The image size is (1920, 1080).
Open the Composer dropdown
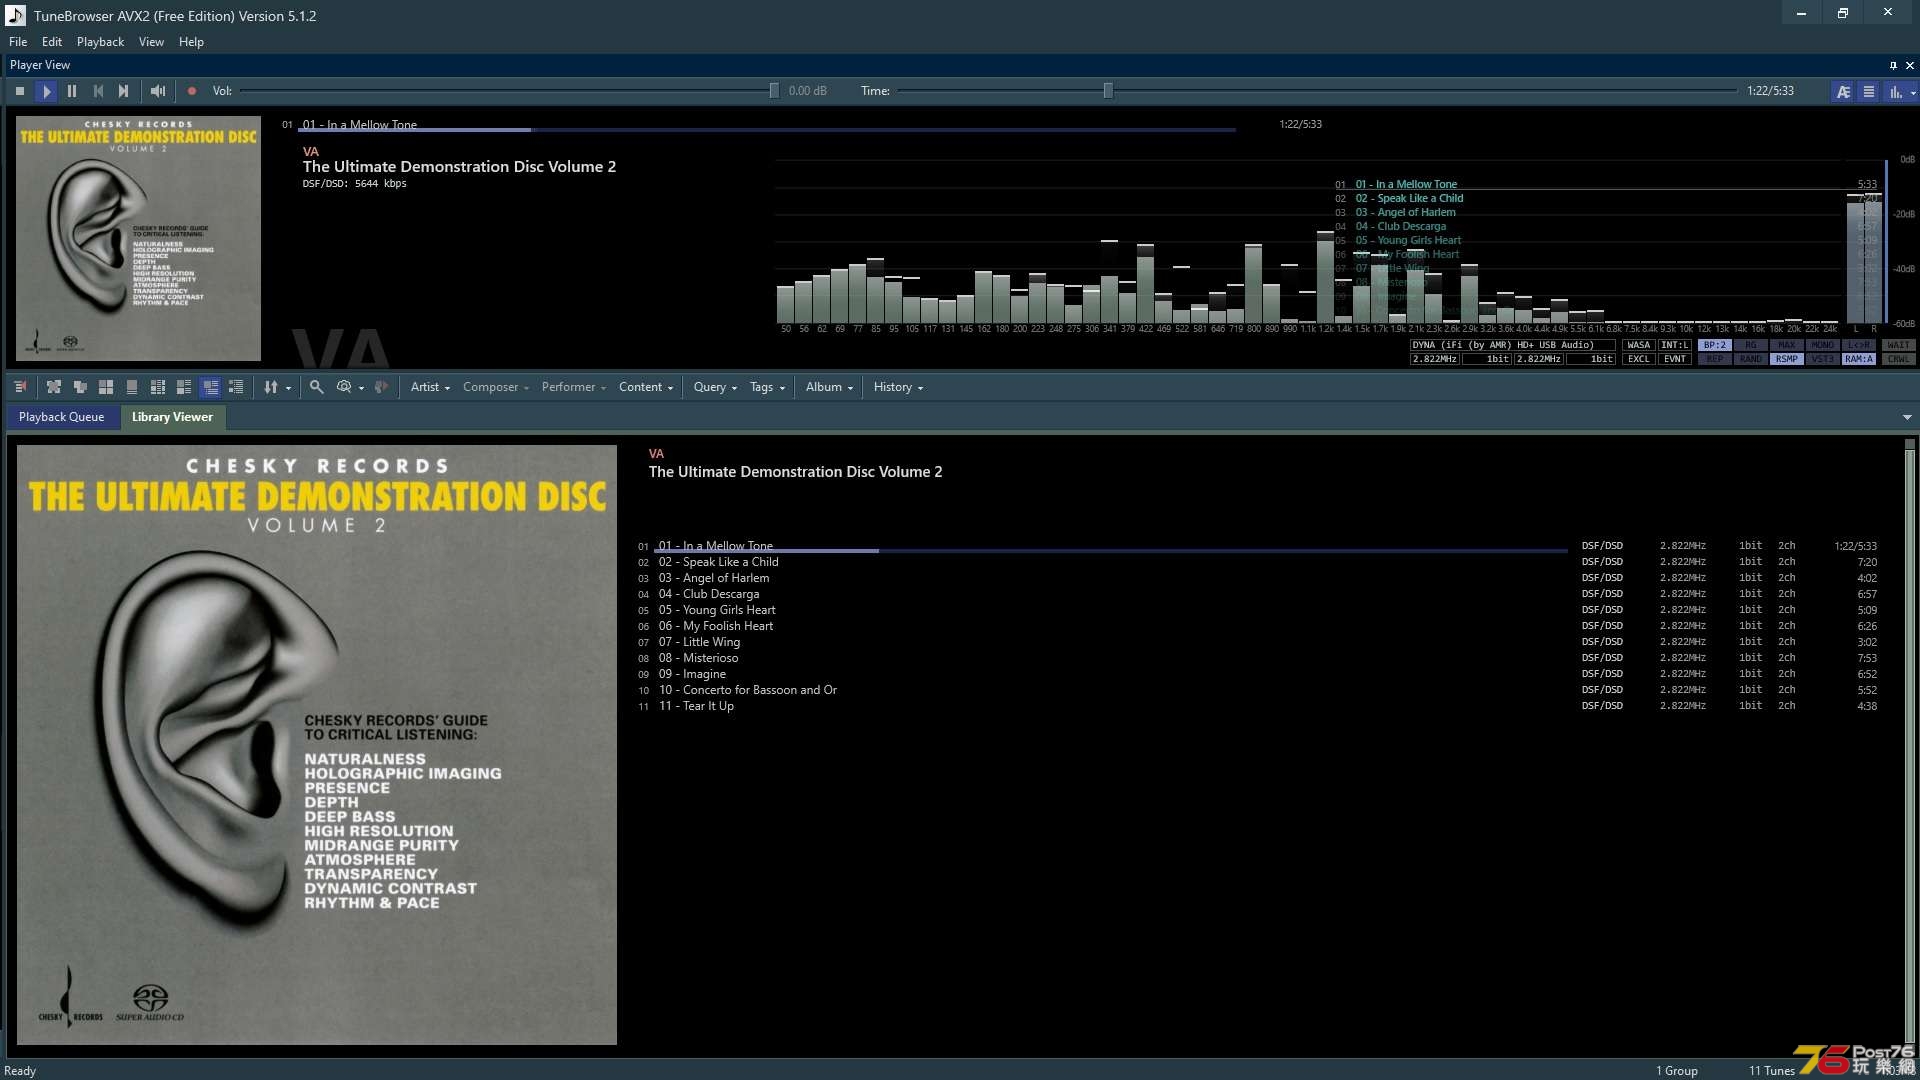pyautogui.click(x=495, y=387)
